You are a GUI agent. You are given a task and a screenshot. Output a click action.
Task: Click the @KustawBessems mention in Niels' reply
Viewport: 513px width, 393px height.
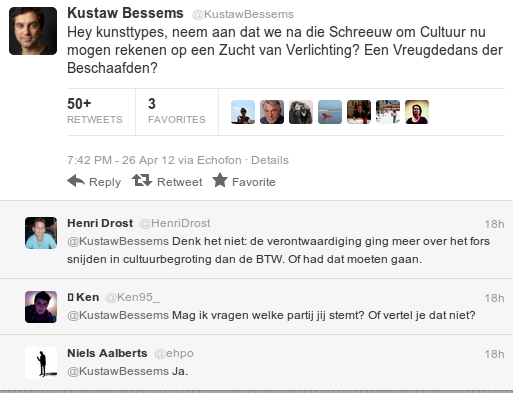tap(118, 371)
